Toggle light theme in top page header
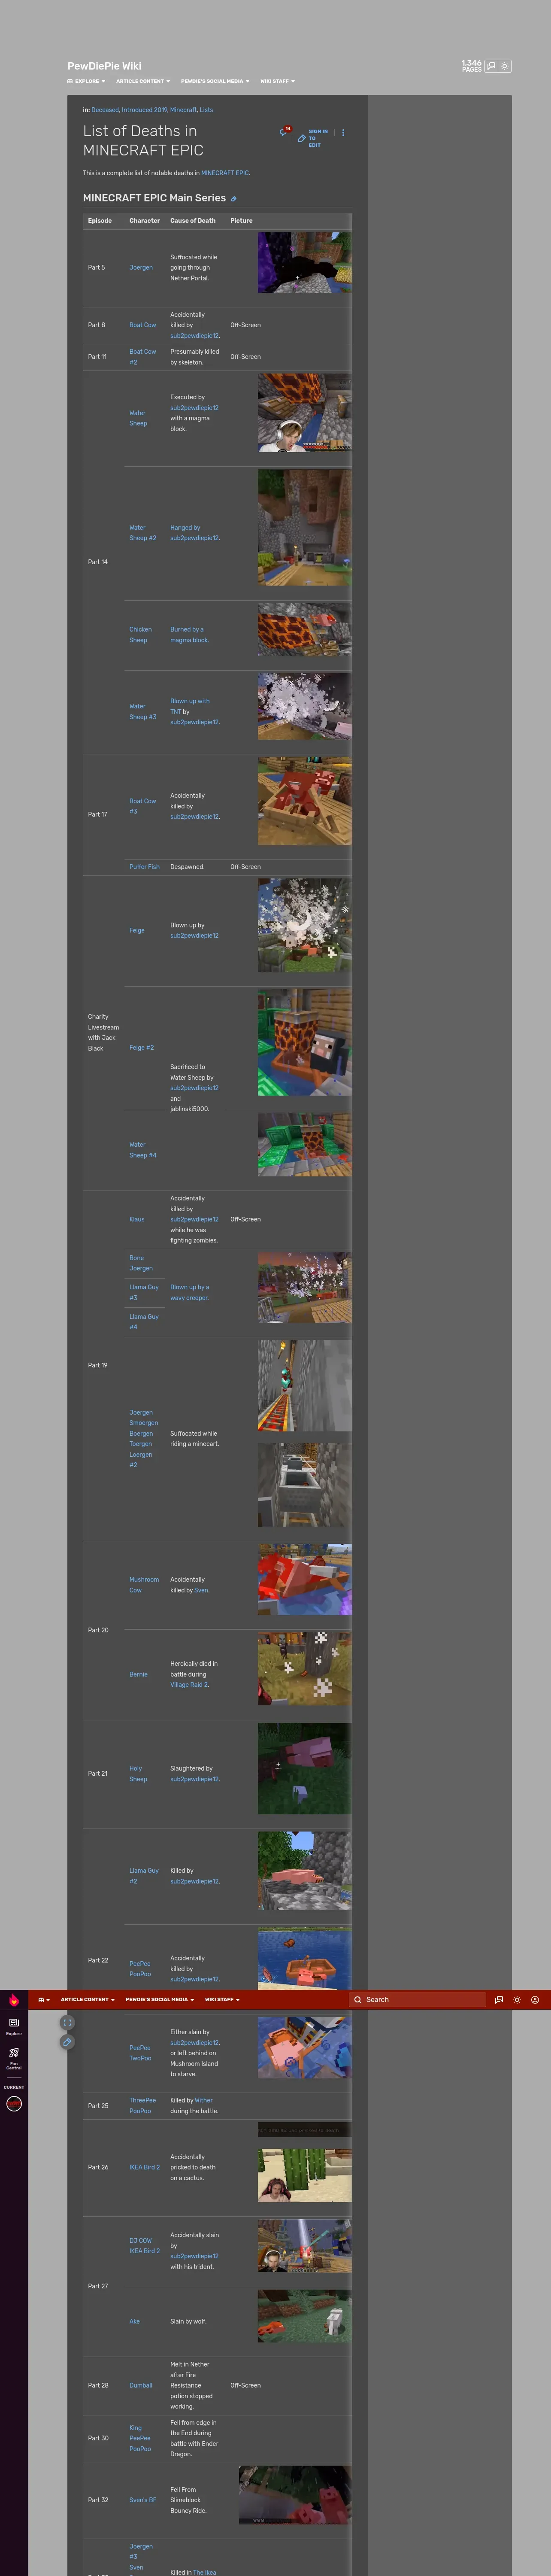Screen dimensions: 551x2576 tap(505, 66)
